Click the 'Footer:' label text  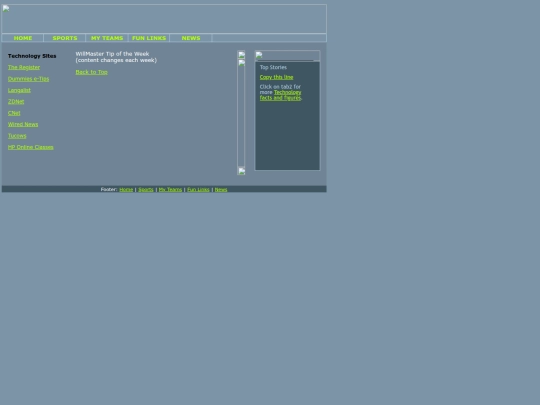click(109, 189)
